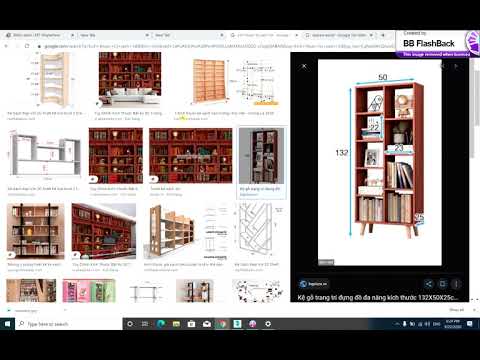Open the notification center
Viewport: 480px width, 360px height.
(470, 324)
